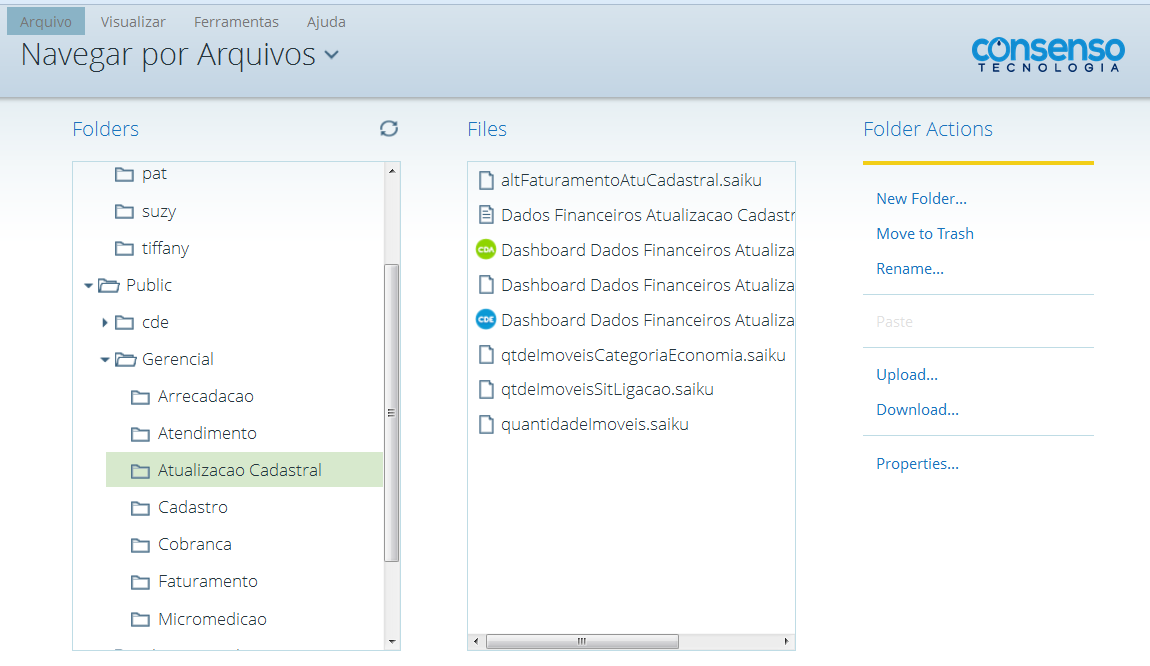
Task: Open the blue CDE dashboard file icon
Action: [x=486, y=319]
